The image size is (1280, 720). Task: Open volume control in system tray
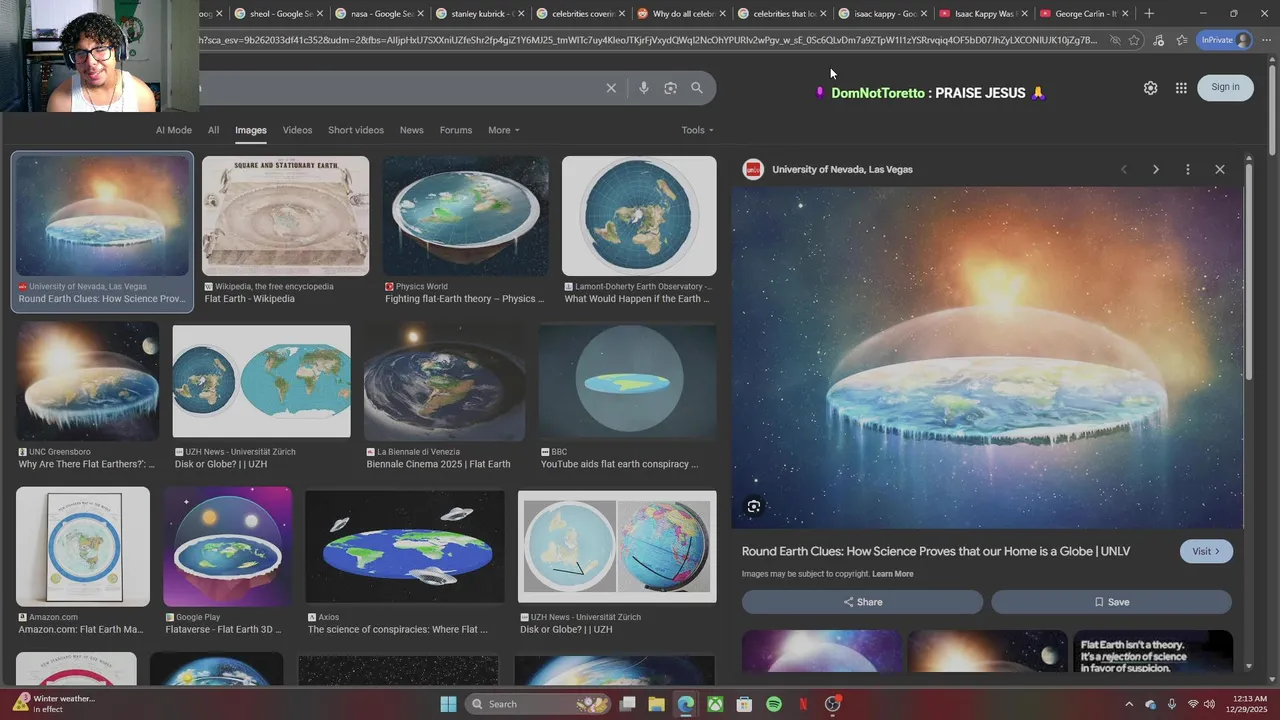point(1209,704)
